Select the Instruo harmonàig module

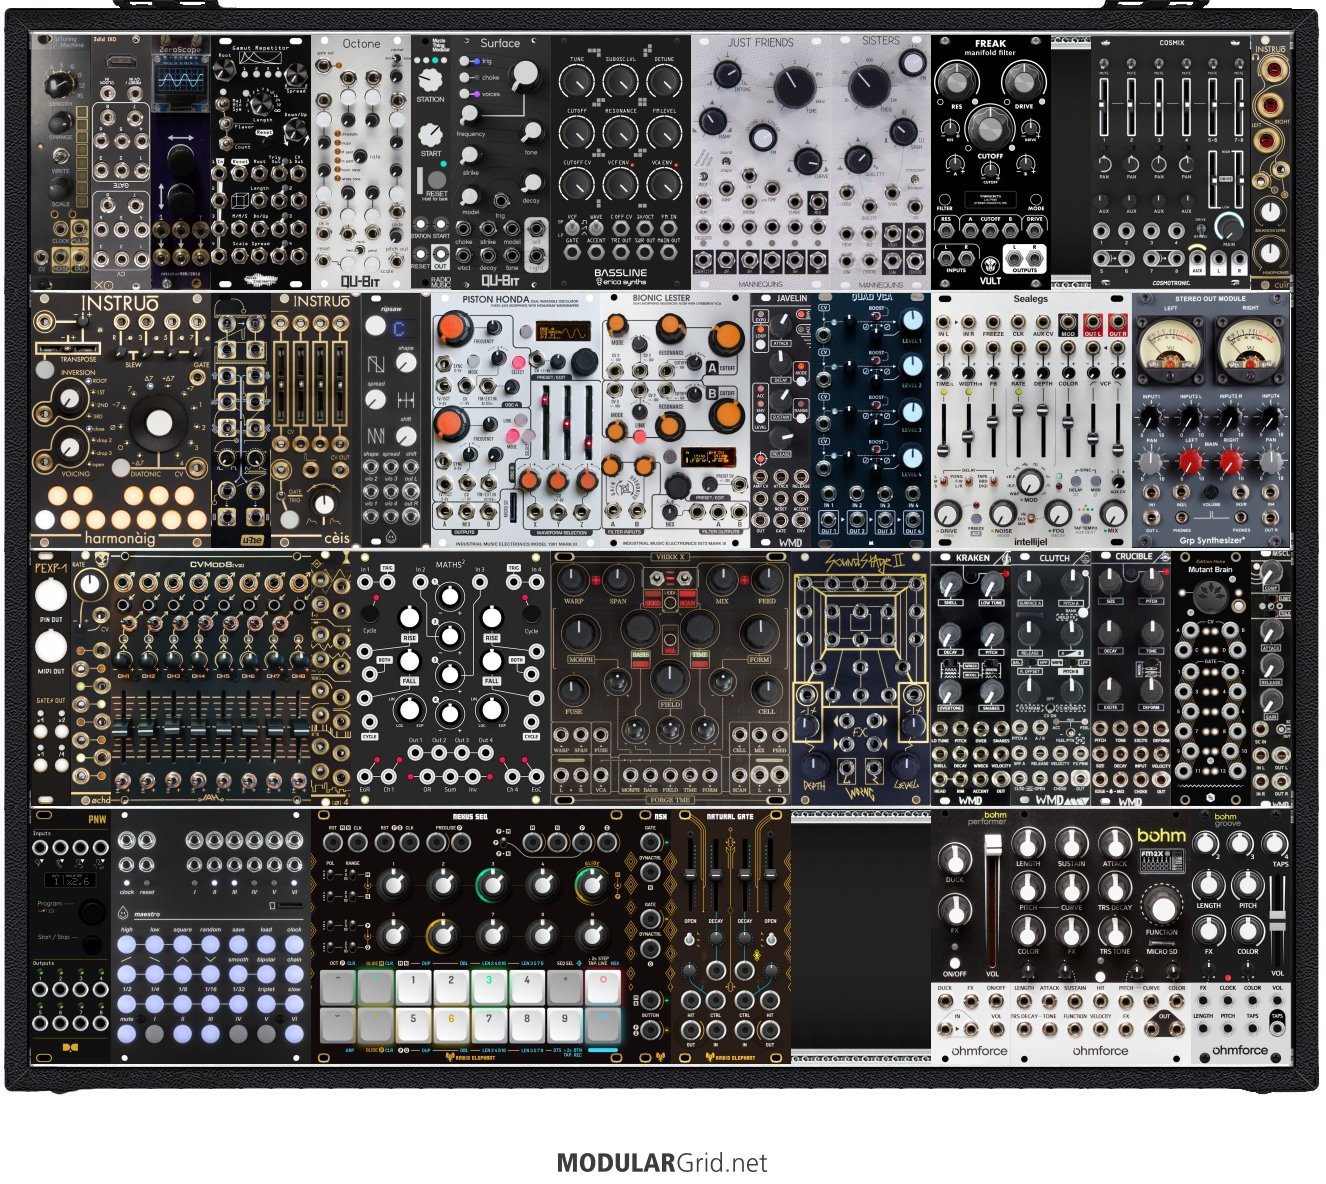tap(121, 420)
